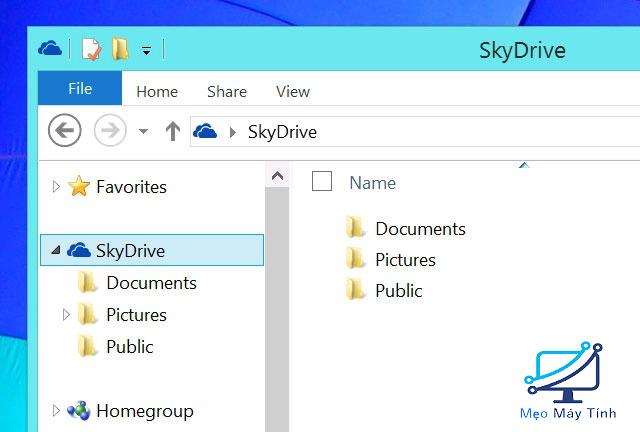The image size is (640, 432).
Task: Click the Properties icon in quick access toolbar
Action: pyautogui.click(x=91, y=49)
